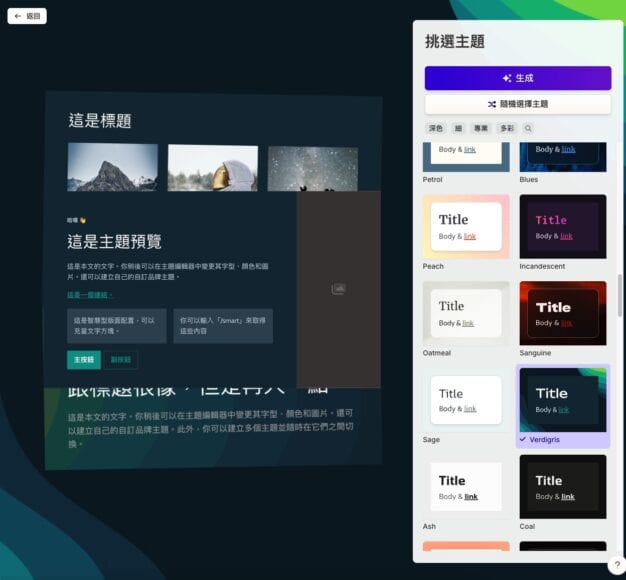
Task: Apply the Sage theme
Action: 465,400
